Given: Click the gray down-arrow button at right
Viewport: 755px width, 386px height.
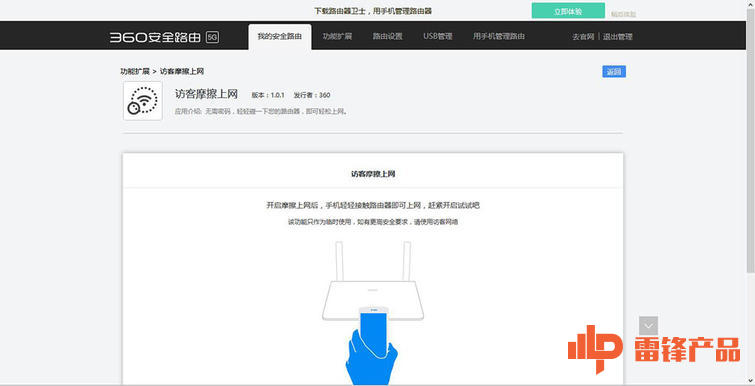Looking at the screenshot, I should 648,326.
